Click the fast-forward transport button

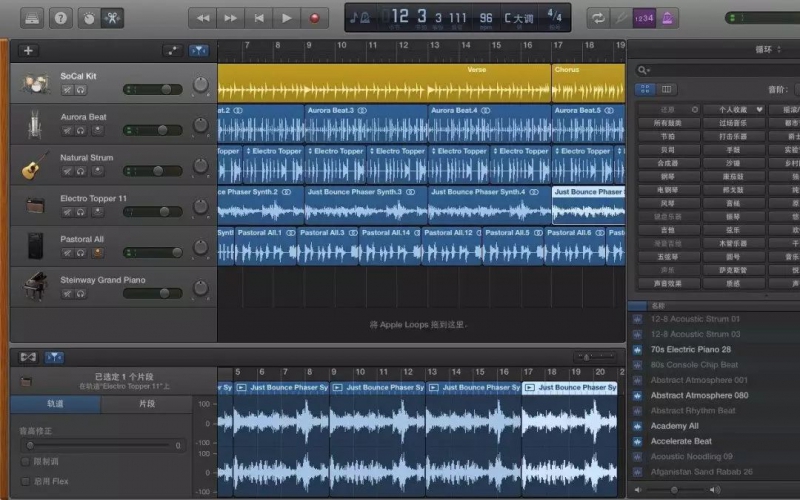[x=231, y=18]
